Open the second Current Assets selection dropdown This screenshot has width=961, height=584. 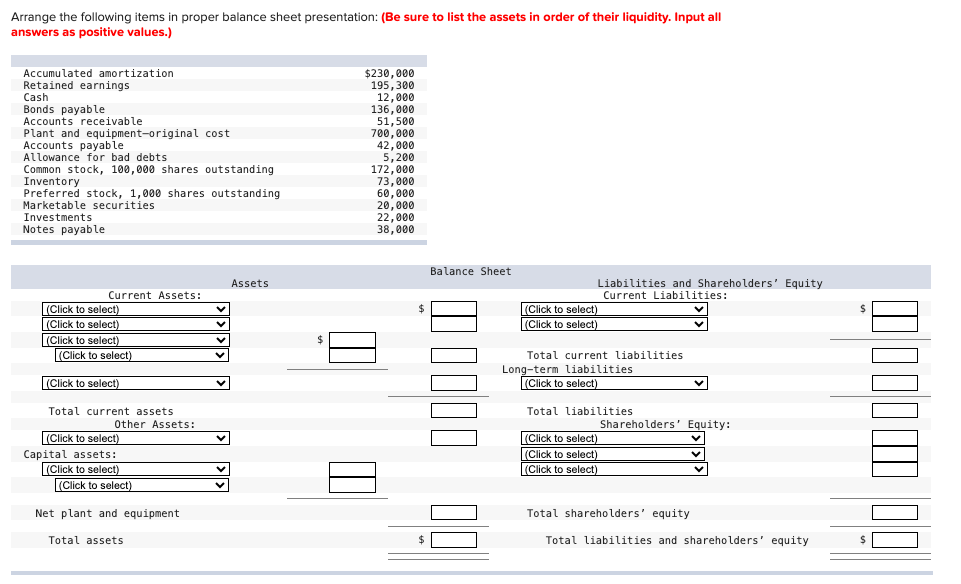[136, 323]
